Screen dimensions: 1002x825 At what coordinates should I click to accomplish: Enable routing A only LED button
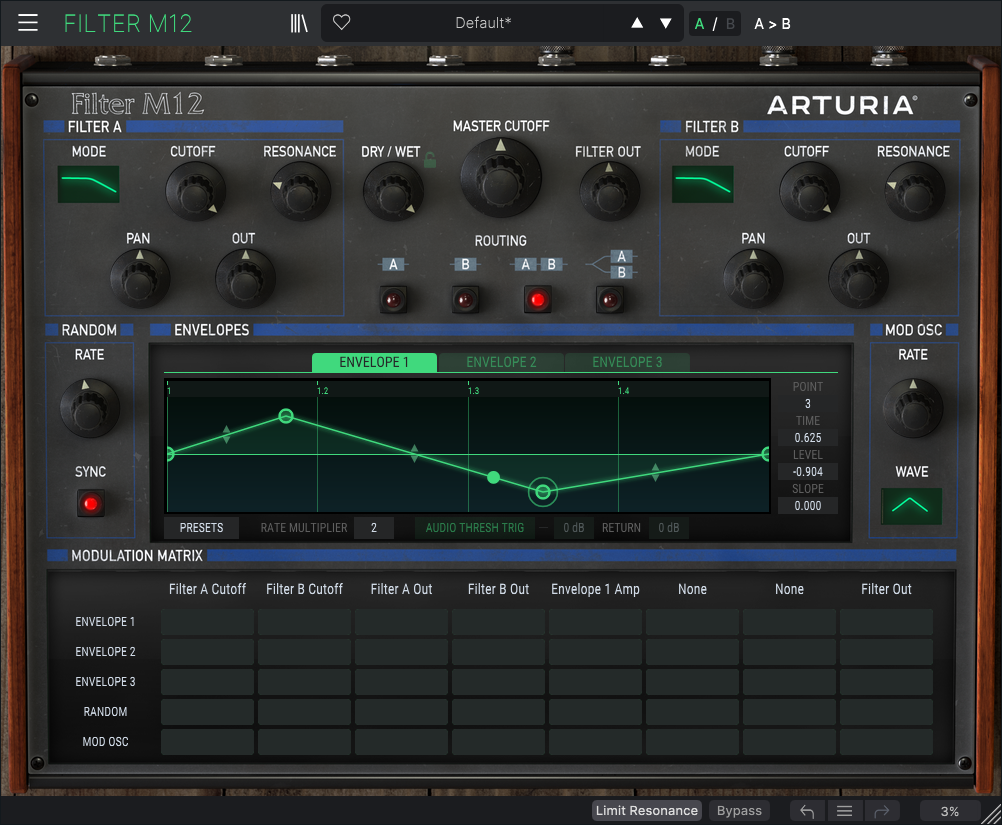(394, 299)
